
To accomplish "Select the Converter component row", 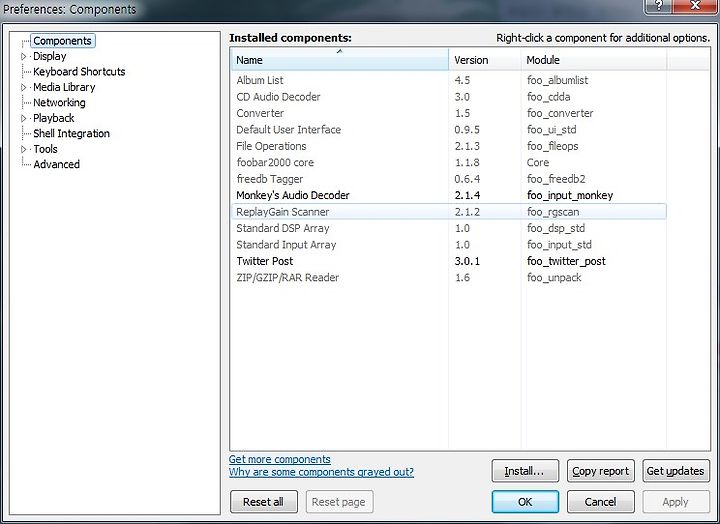I will click(x=448, y=113).
